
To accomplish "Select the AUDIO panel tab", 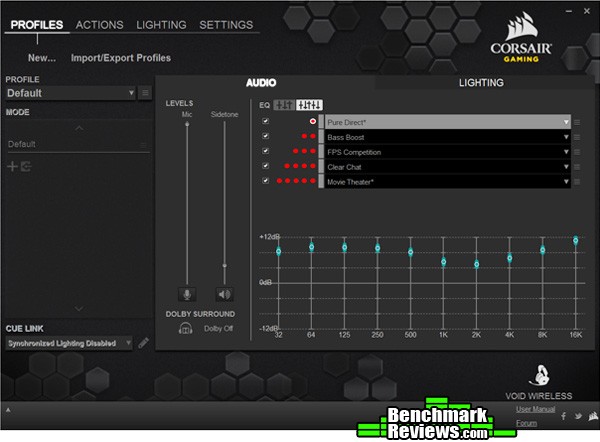I will 261,83.
